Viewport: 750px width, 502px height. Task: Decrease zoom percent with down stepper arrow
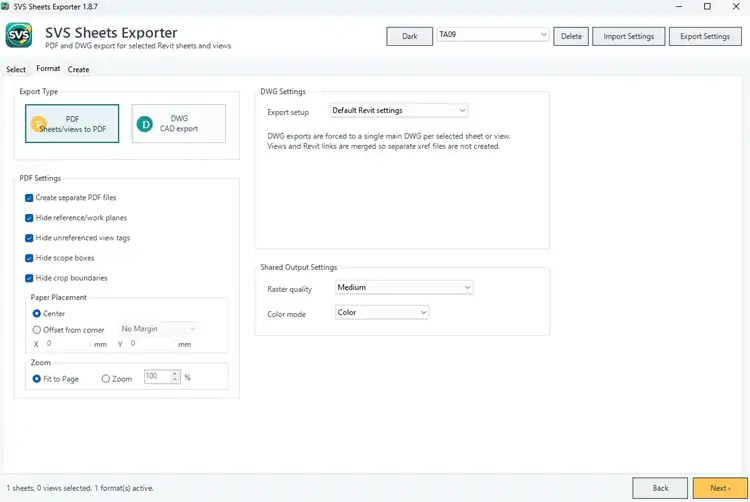pos(175,380)
